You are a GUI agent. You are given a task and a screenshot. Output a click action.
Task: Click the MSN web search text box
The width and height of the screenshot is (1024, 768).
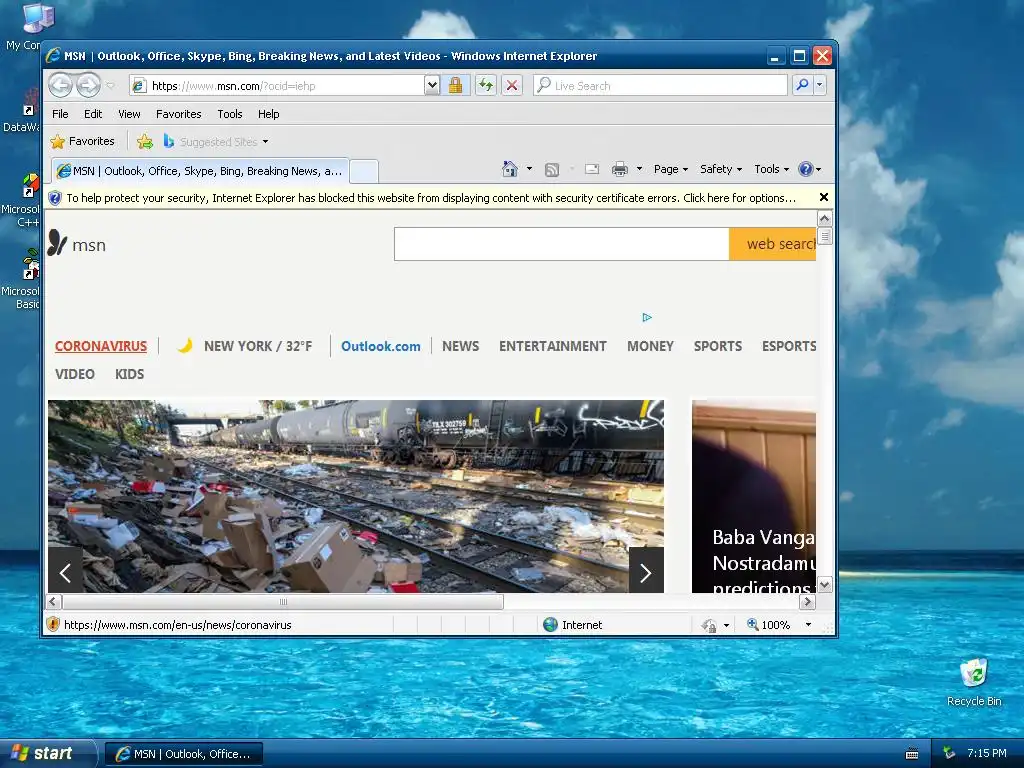[562, 244]
